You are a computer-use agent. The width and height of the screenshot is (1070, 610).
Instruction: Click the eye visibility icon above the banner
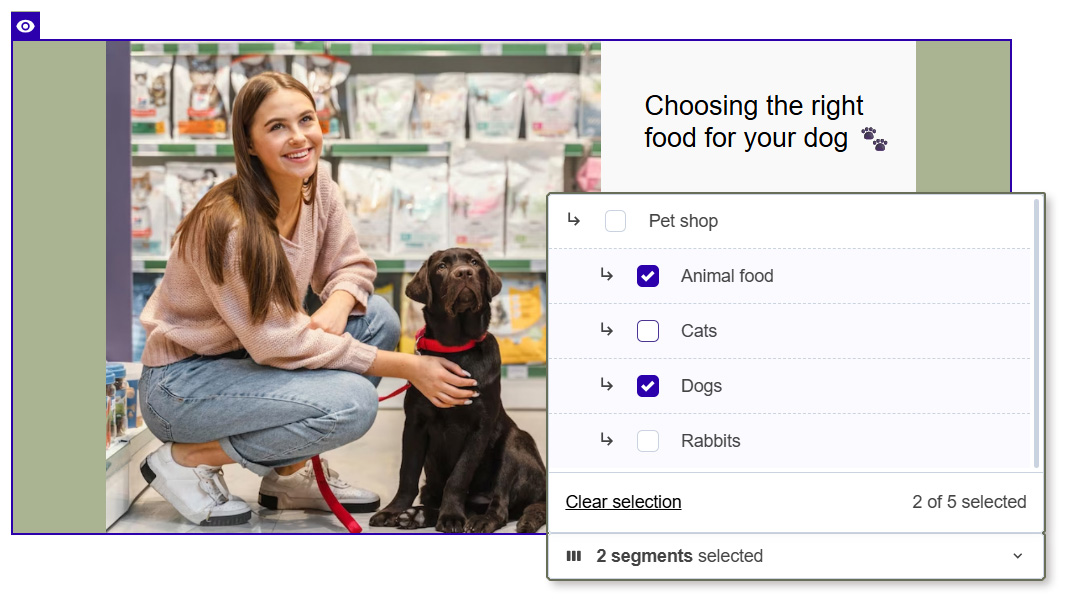26,26
